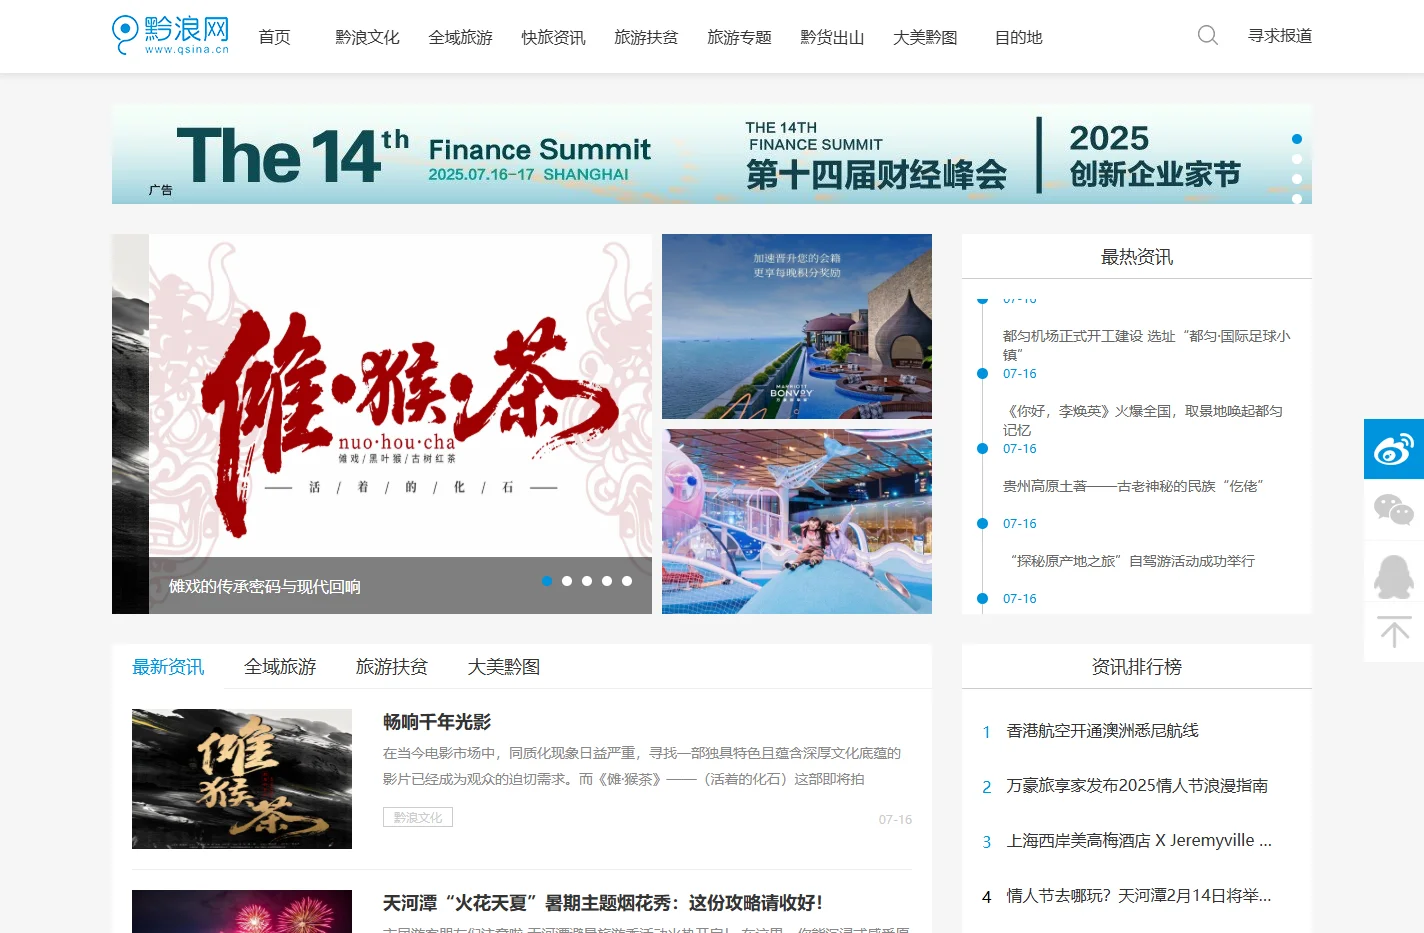Open the 14th Finance Summit banner ad
The image size is (1424, 933).
tap(712, 154)
